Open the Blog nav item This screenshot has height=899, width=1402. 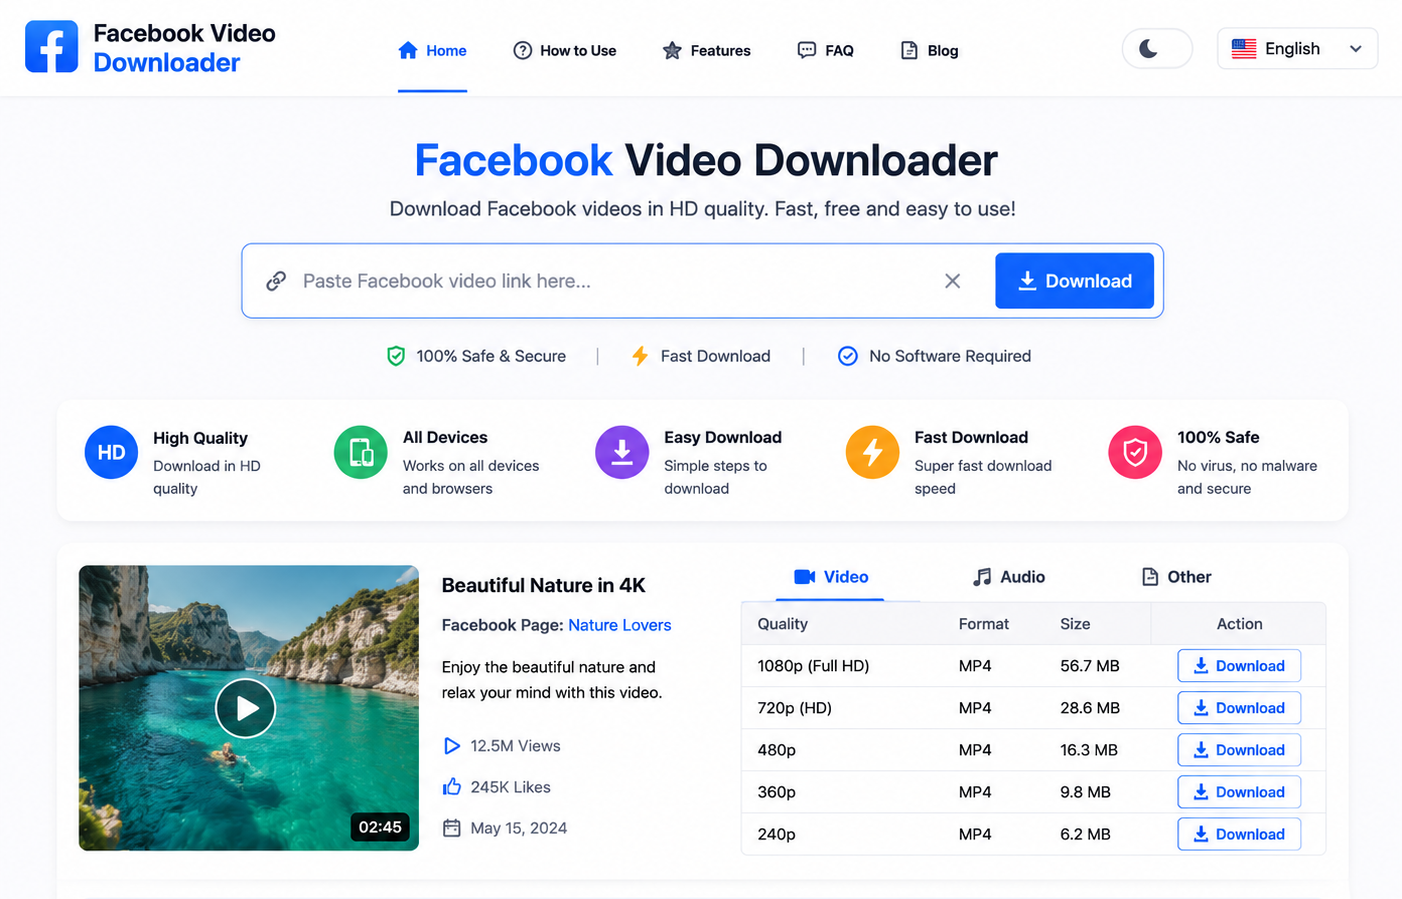[929, 51]
